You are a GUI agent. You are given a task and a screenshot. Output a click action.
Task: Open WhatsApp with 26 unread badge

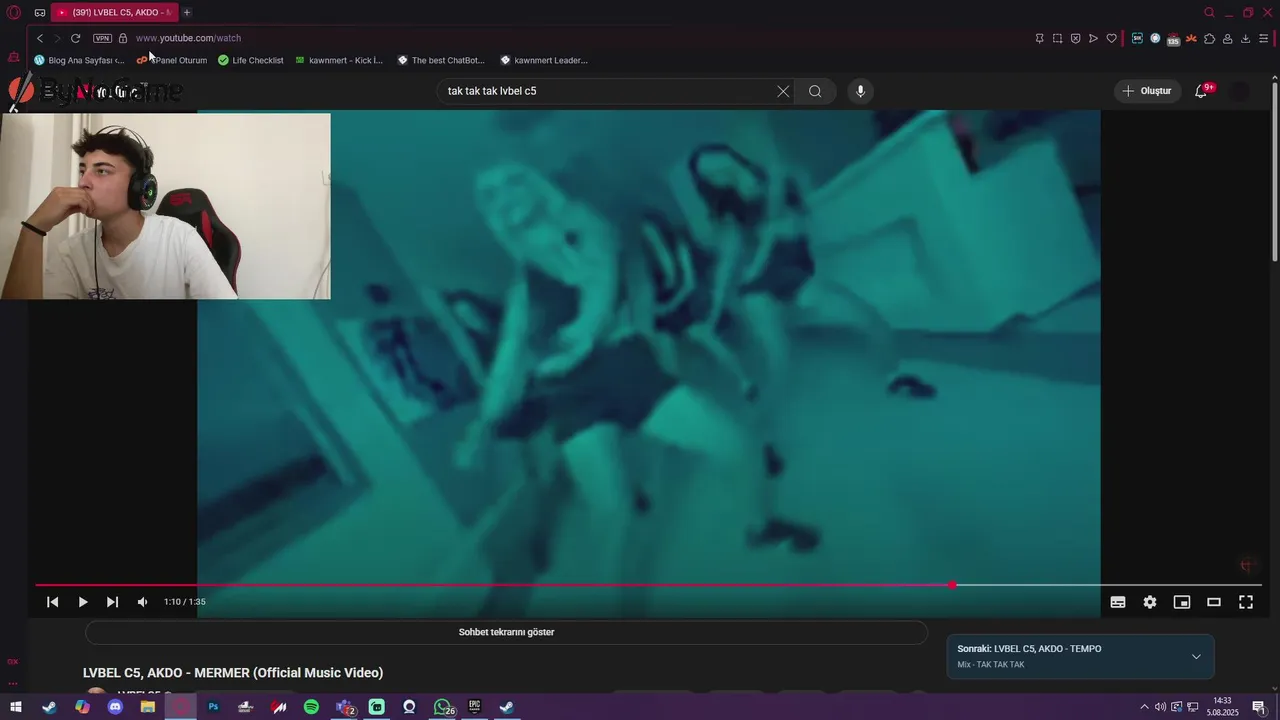point(443,707)
